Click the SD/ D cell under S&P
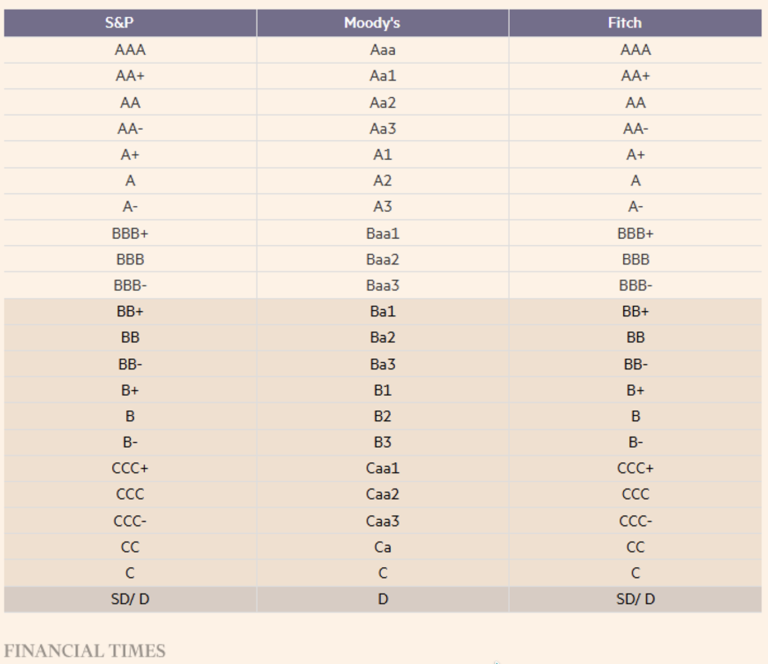 pos(130,599)
